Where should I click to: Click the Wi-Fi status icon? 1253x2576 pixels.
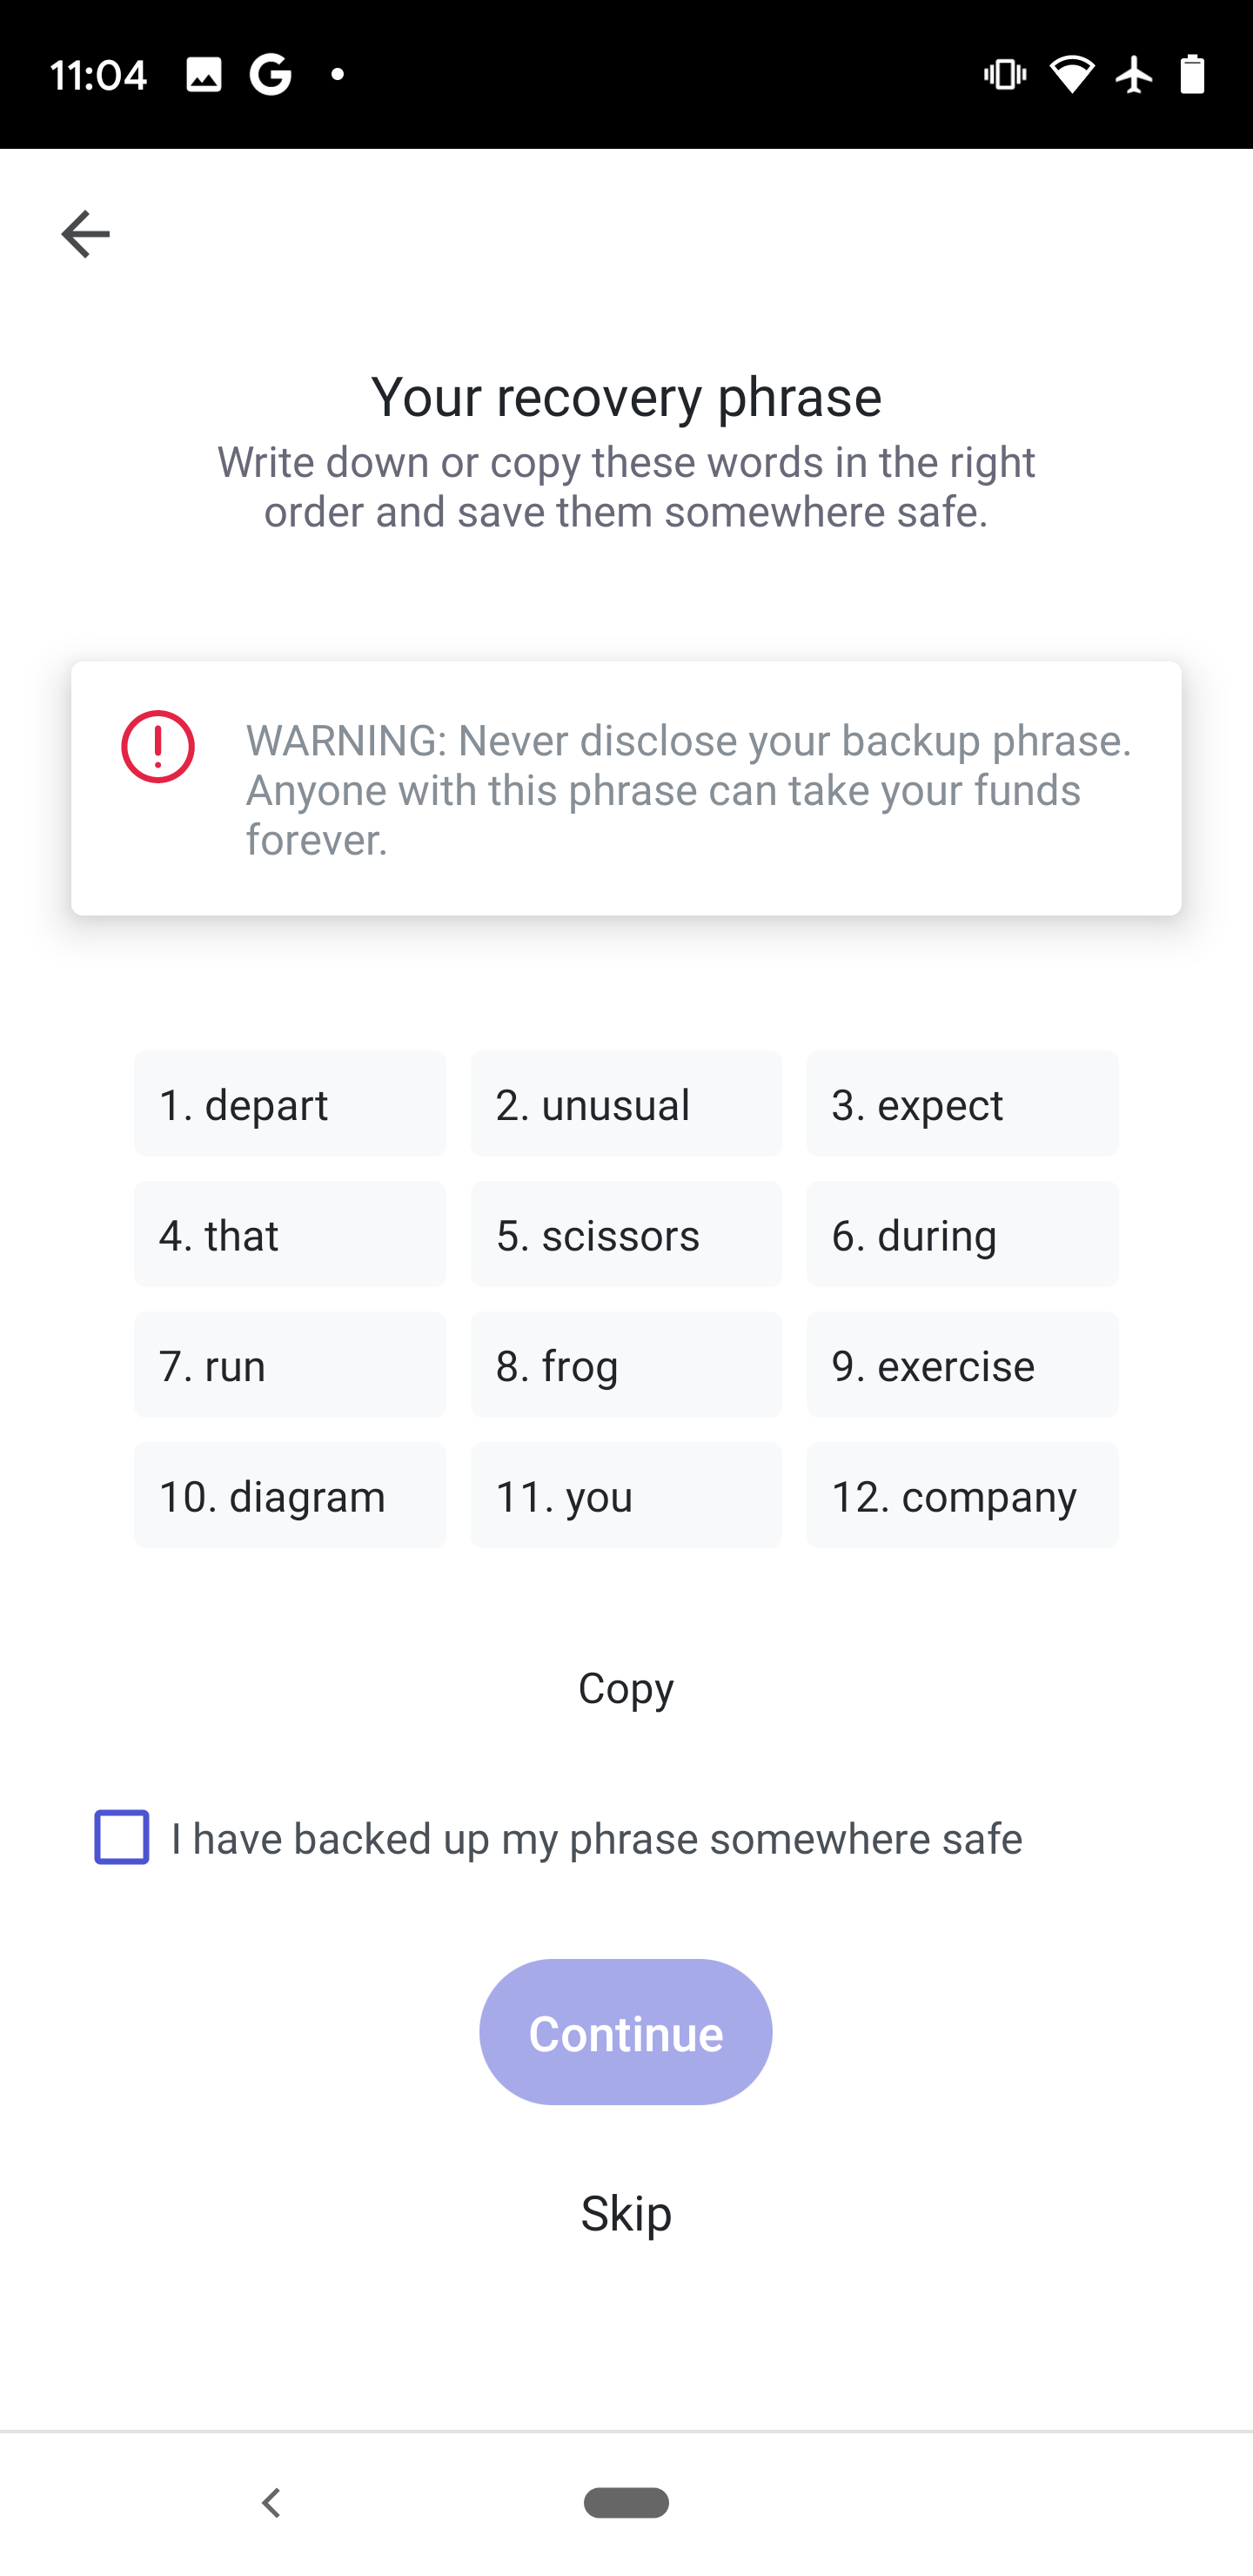pyautogui.click(x=1071, y=73)
